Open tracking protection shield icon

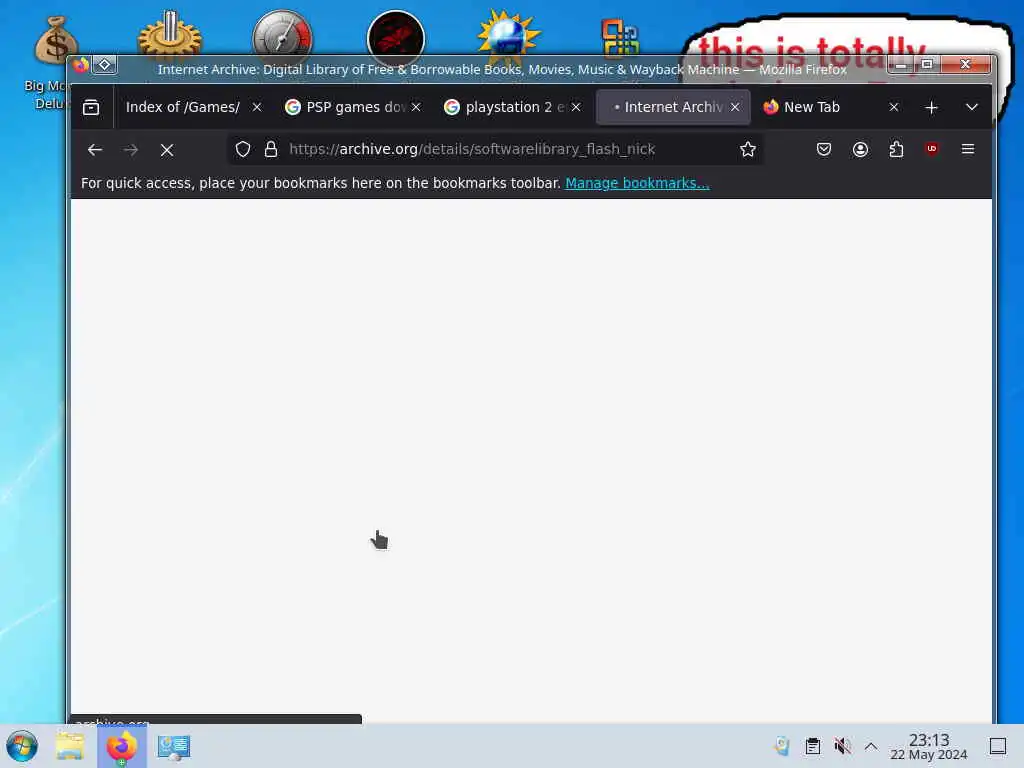(243, 149)
